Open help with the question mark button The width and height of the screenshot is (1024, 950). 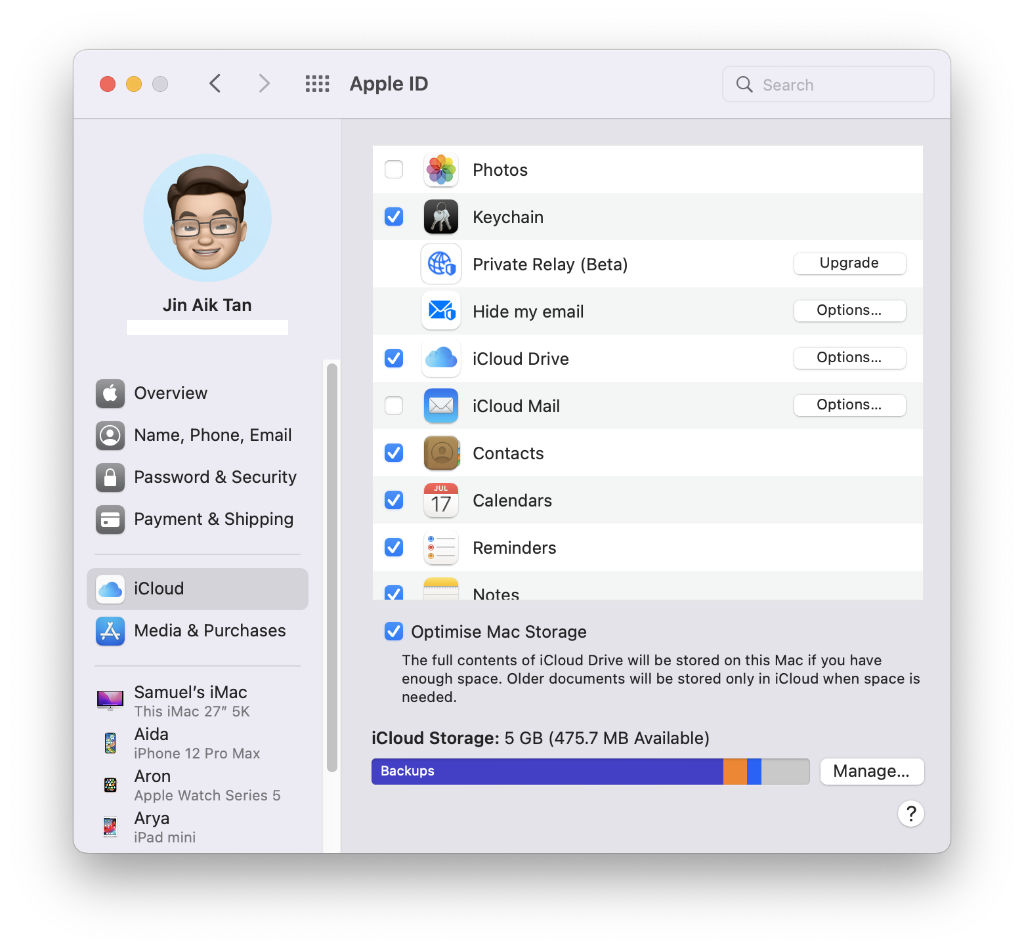pyautogui.click(x=910, y=814)
